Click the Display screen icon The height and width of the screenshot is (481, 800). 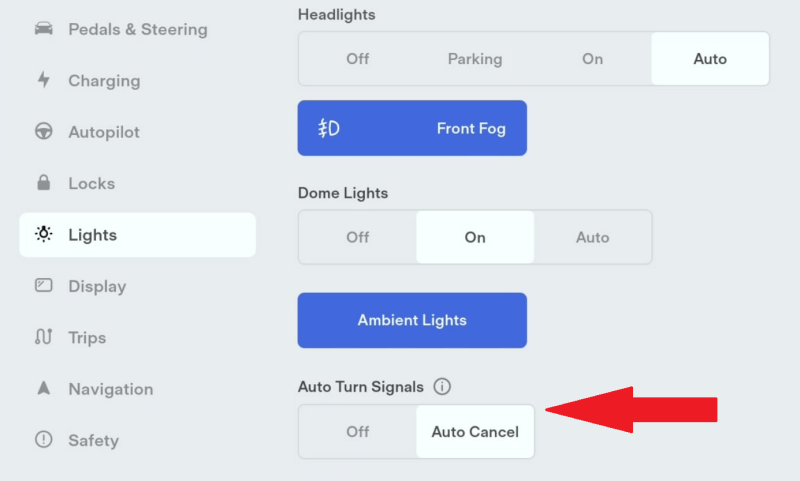43,285
